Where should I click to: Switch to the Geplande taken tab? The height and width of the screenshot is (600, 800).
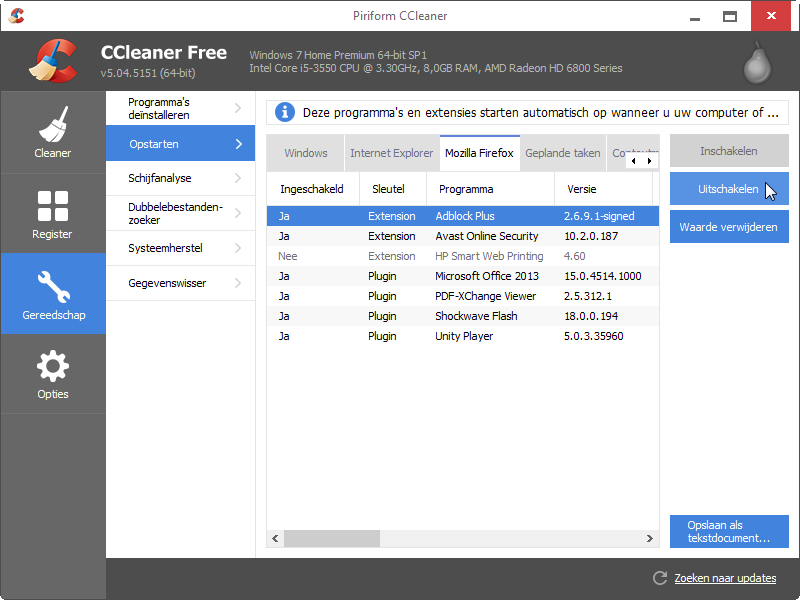tap(563, 153)
